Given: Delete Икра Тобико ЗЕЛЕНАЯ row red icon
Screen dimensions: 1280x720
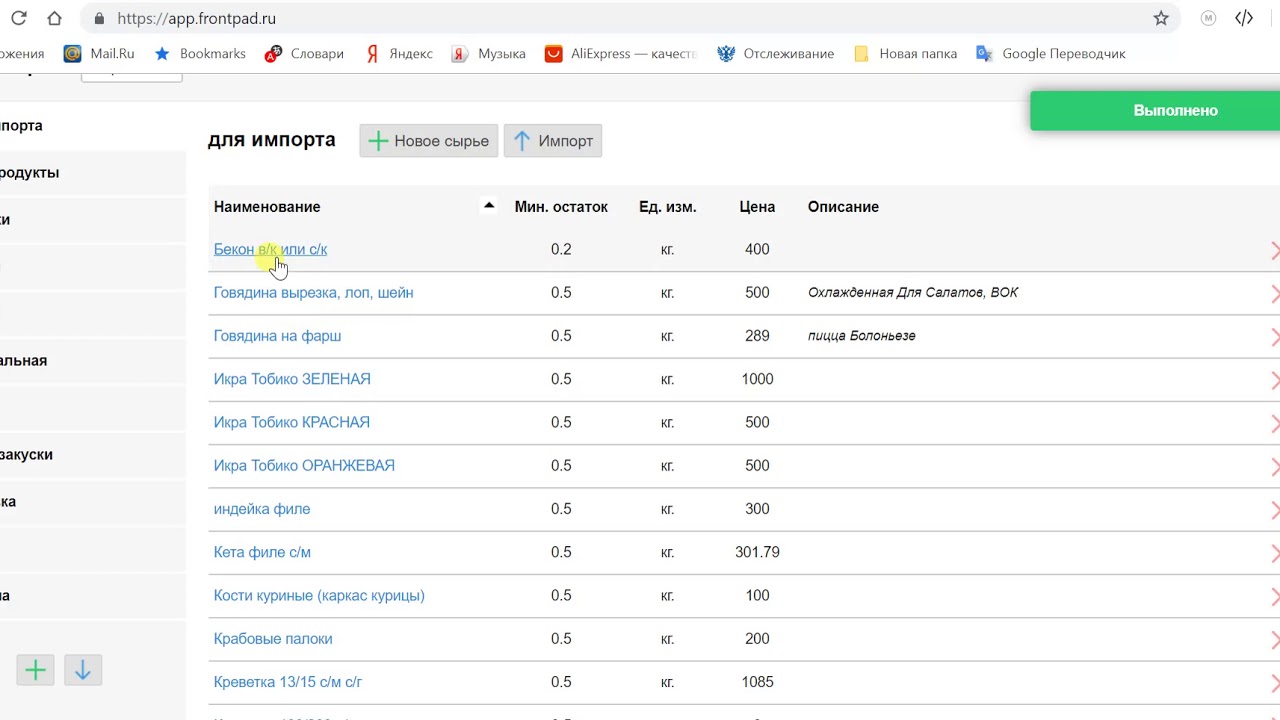Looking at the screenshot, I should [1275, 380].
